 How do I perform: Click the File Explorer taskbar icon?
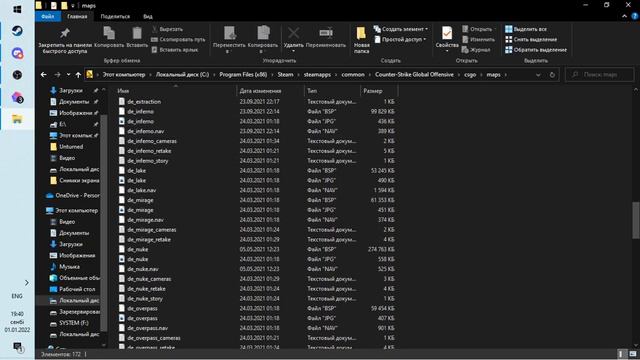[x=17, y=119]
